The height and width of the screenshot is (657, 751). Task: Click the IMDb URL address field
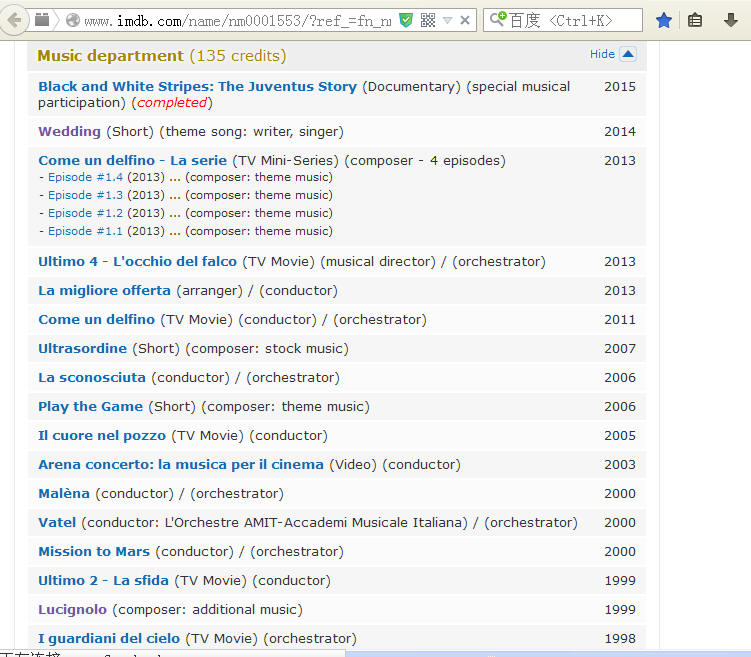238,21
